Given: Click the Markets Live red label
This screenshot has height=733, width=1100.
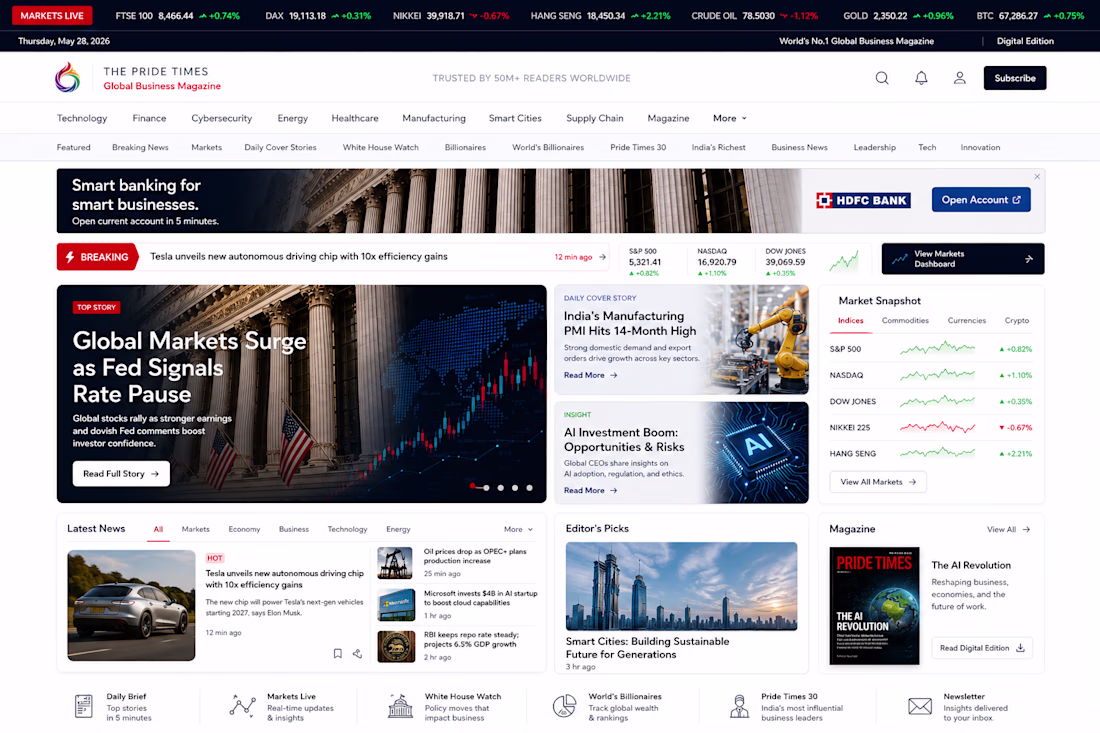Looking at the screenshot, I should pyautogui.click(x=52, y=15).
